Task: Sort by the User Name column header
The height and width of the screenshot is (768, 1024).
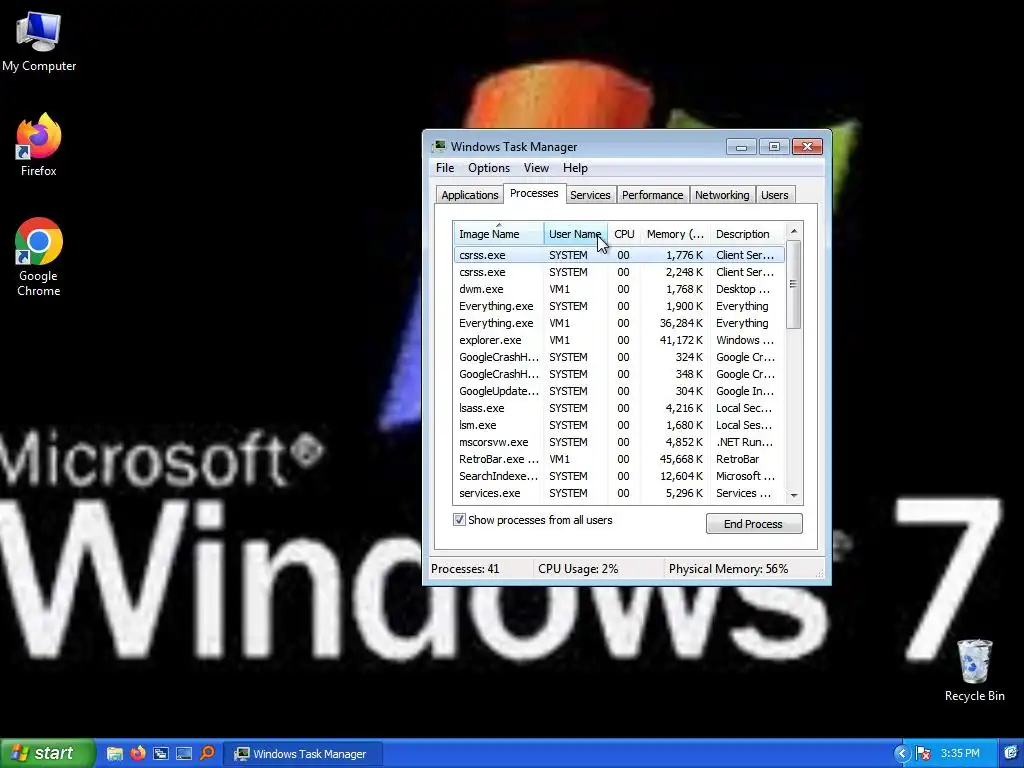Action: (x=575, y=234)
